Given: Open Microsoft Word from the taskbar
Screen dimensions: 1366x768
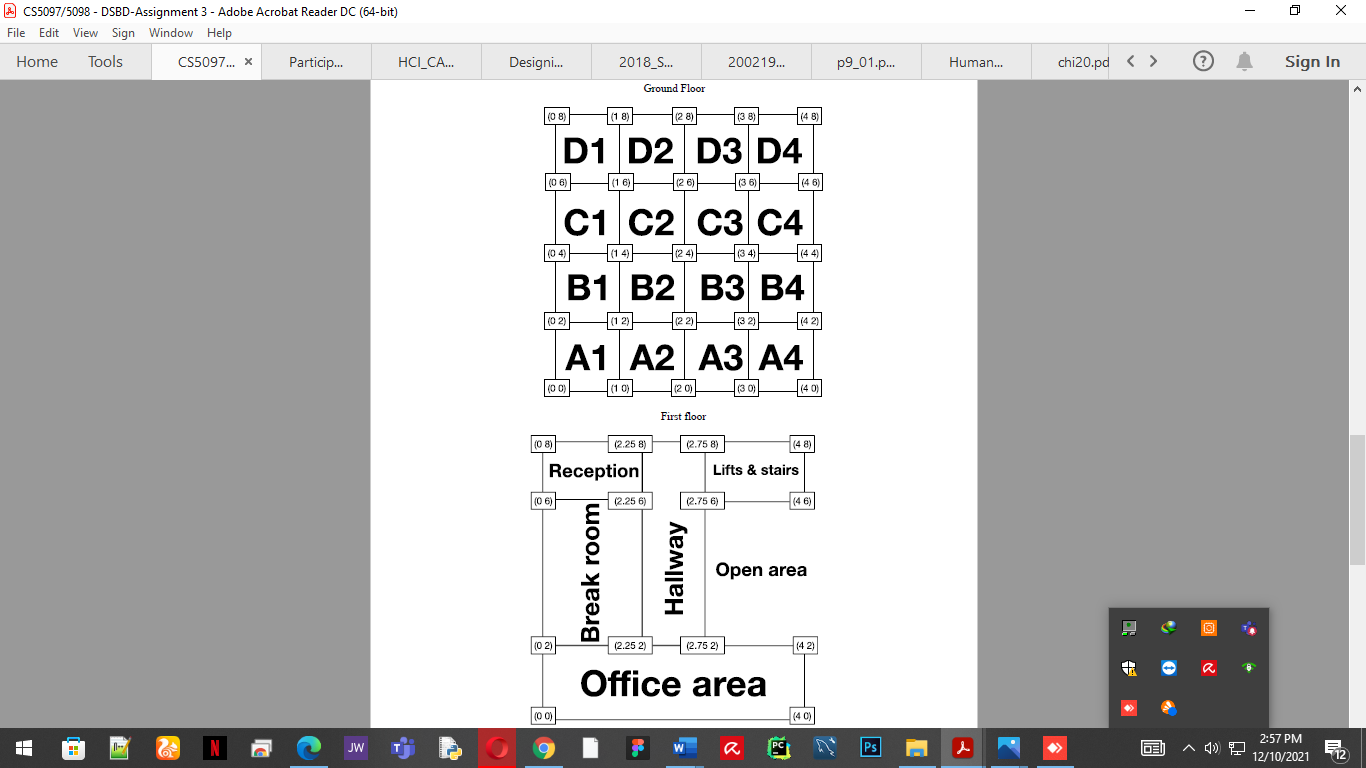Looking at the screenshot, I should coord(684,748).
